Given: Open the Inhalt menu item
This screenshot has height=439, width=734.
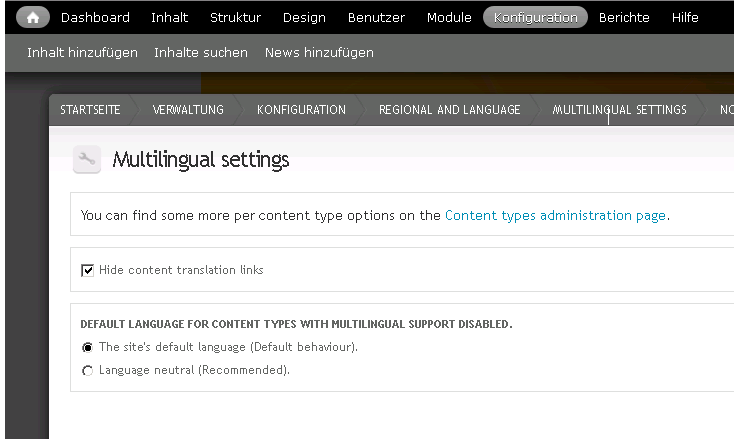Looking at the screenshot, I should [169, 17].
